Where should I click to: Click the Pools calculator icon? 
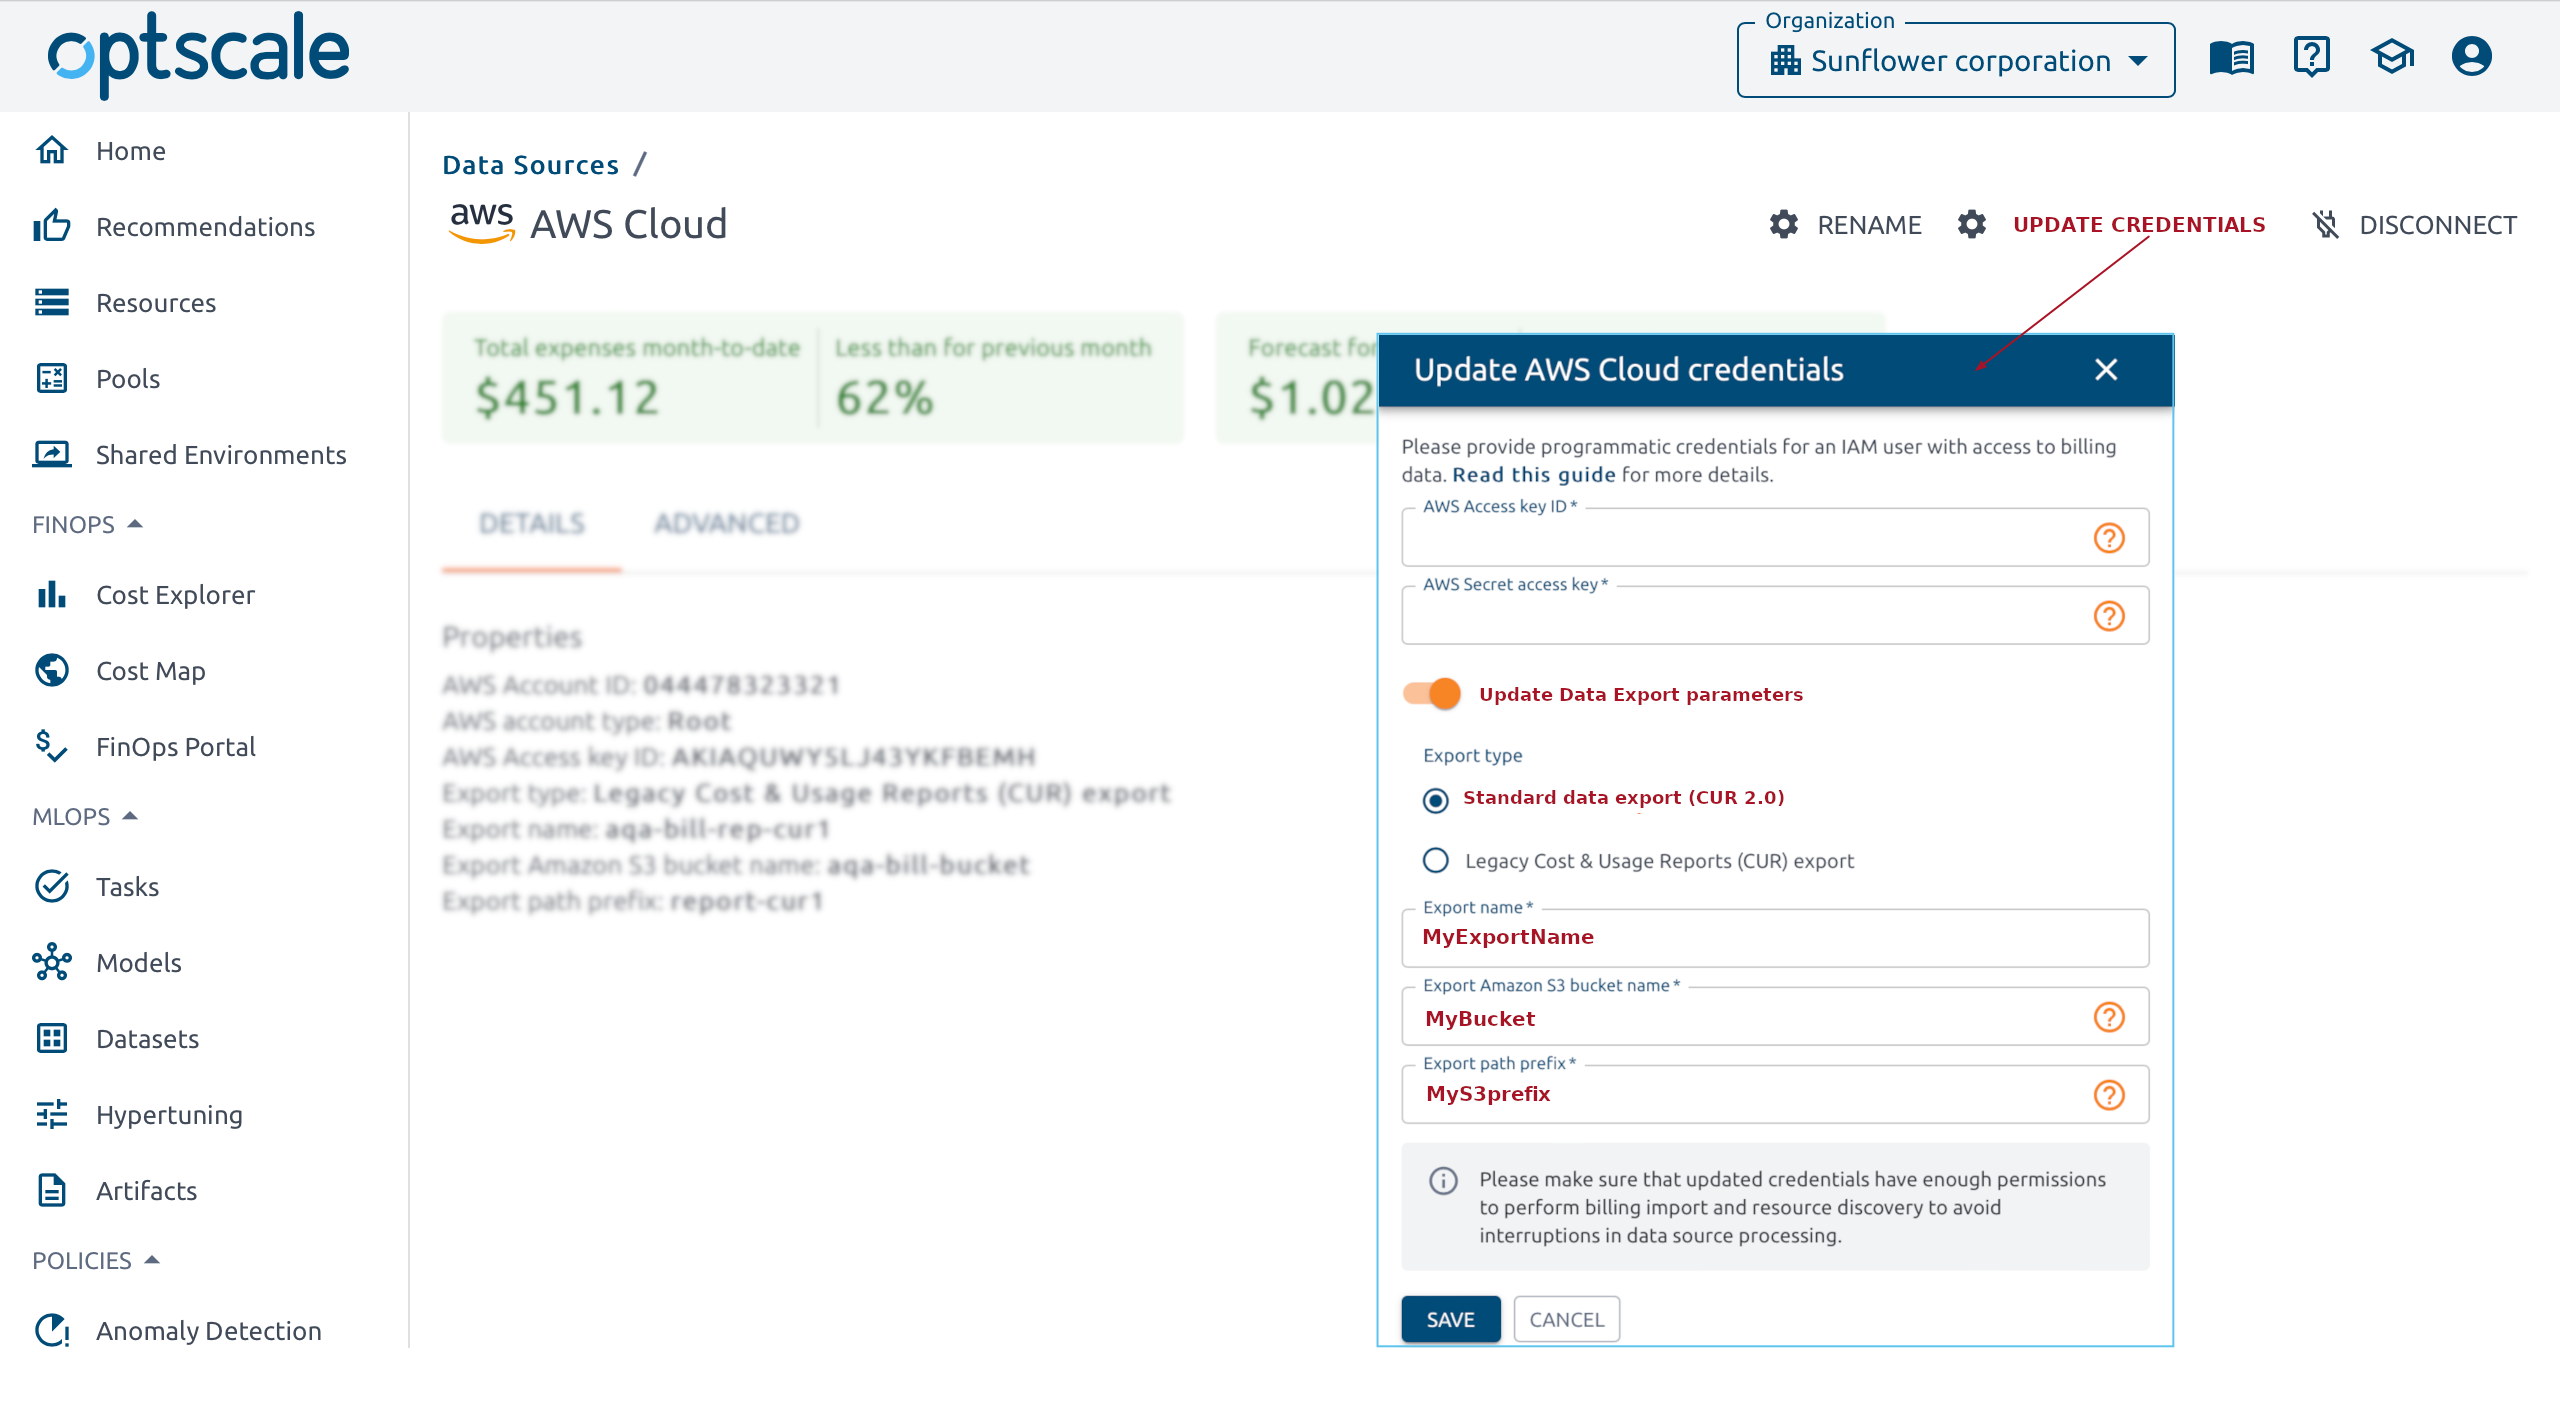click(52, 378)
